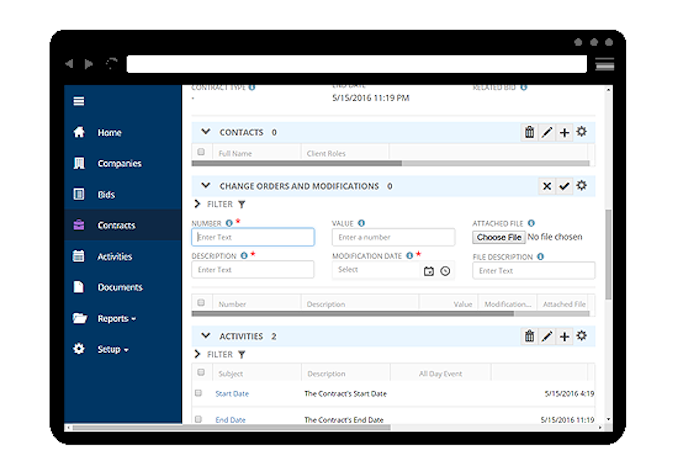Open the Start Date activity link
This screenshot has height=450, width=678.
(232, 394)
